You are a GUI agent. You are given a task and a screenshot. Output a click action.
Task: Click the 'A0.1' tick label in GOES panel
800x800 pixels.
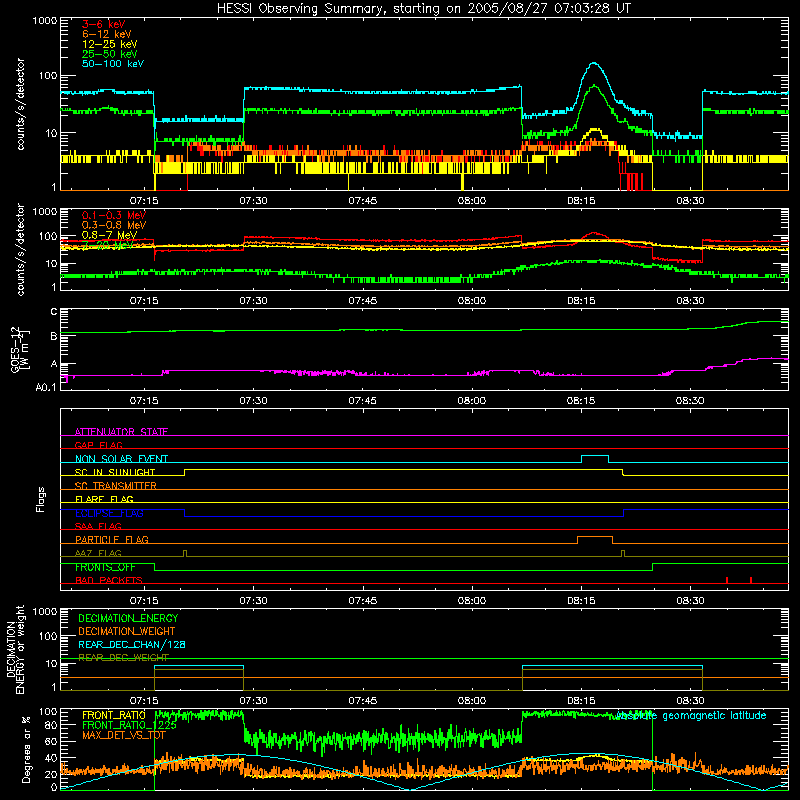(46, 388)
